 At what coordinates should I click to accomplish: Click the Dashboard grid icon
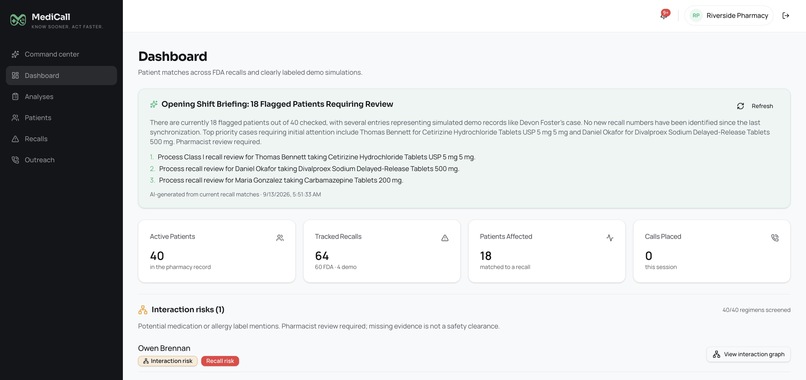point(15,76)
